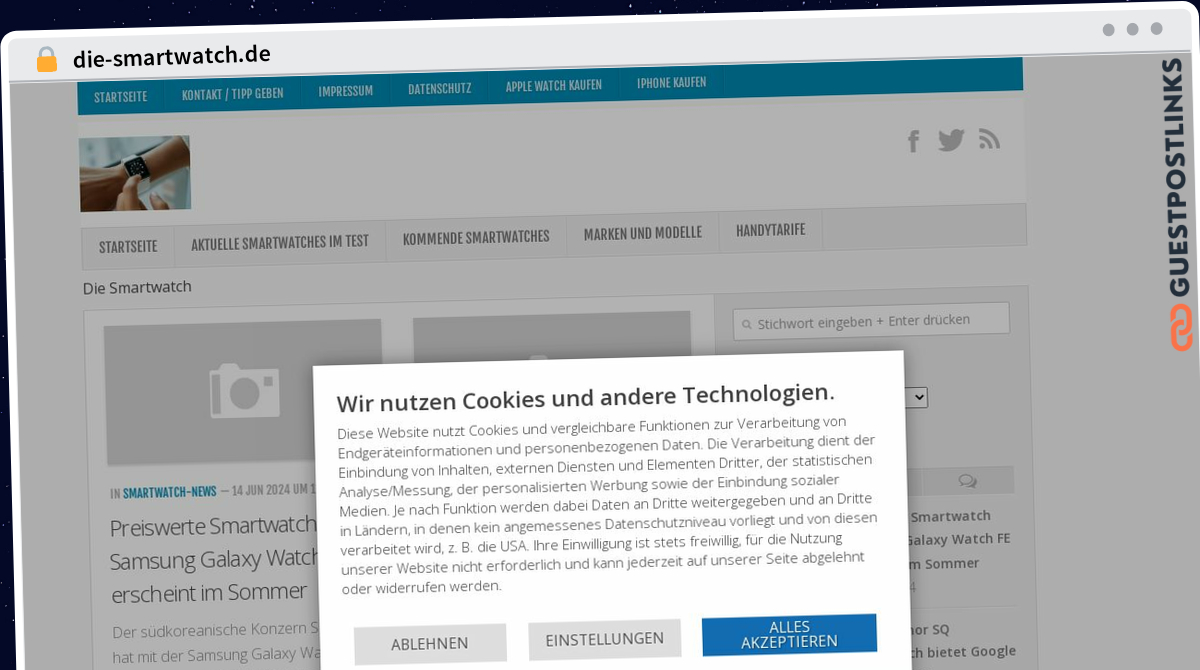Open the sidebar dropdown select box
The height and width of the screenshot is (670, 1200).
[x=915, y=397]
